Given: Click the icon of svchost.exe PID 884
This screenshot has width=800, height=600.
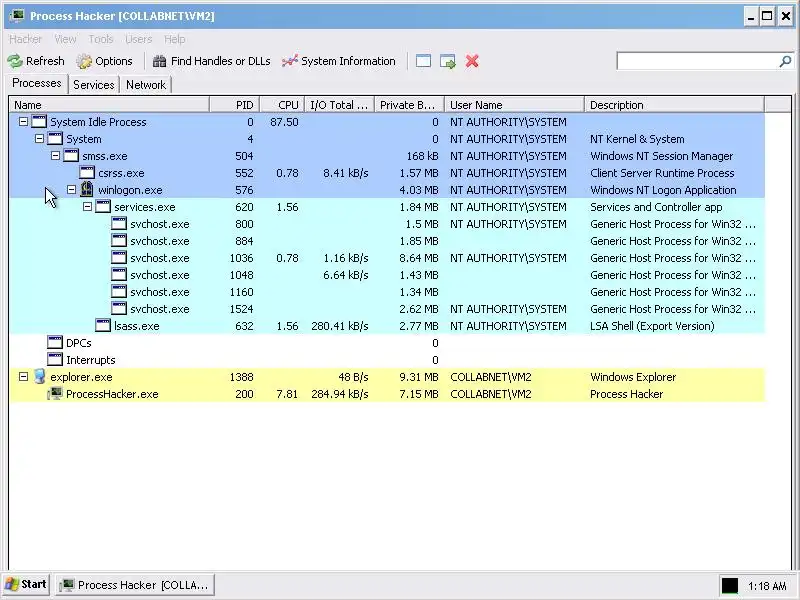Looking at the screenshot, I should point(119,241).
